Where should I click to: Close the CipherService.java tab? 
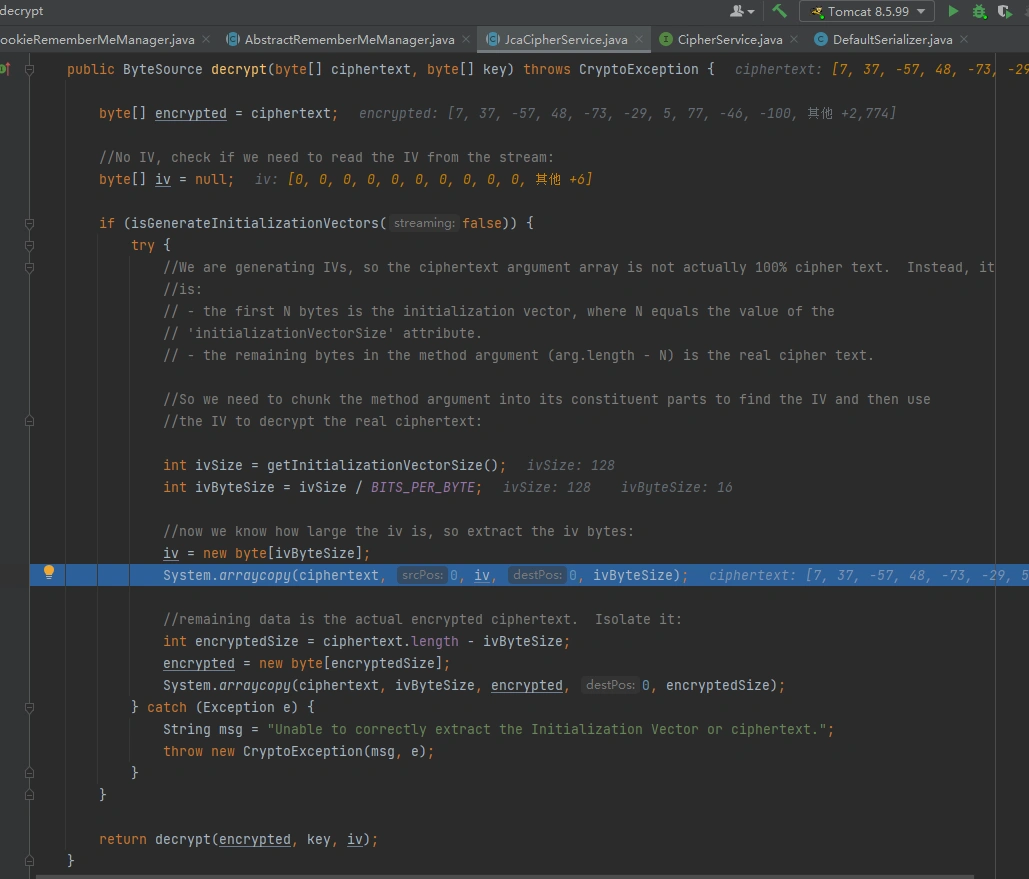click(x=793, y=40)
